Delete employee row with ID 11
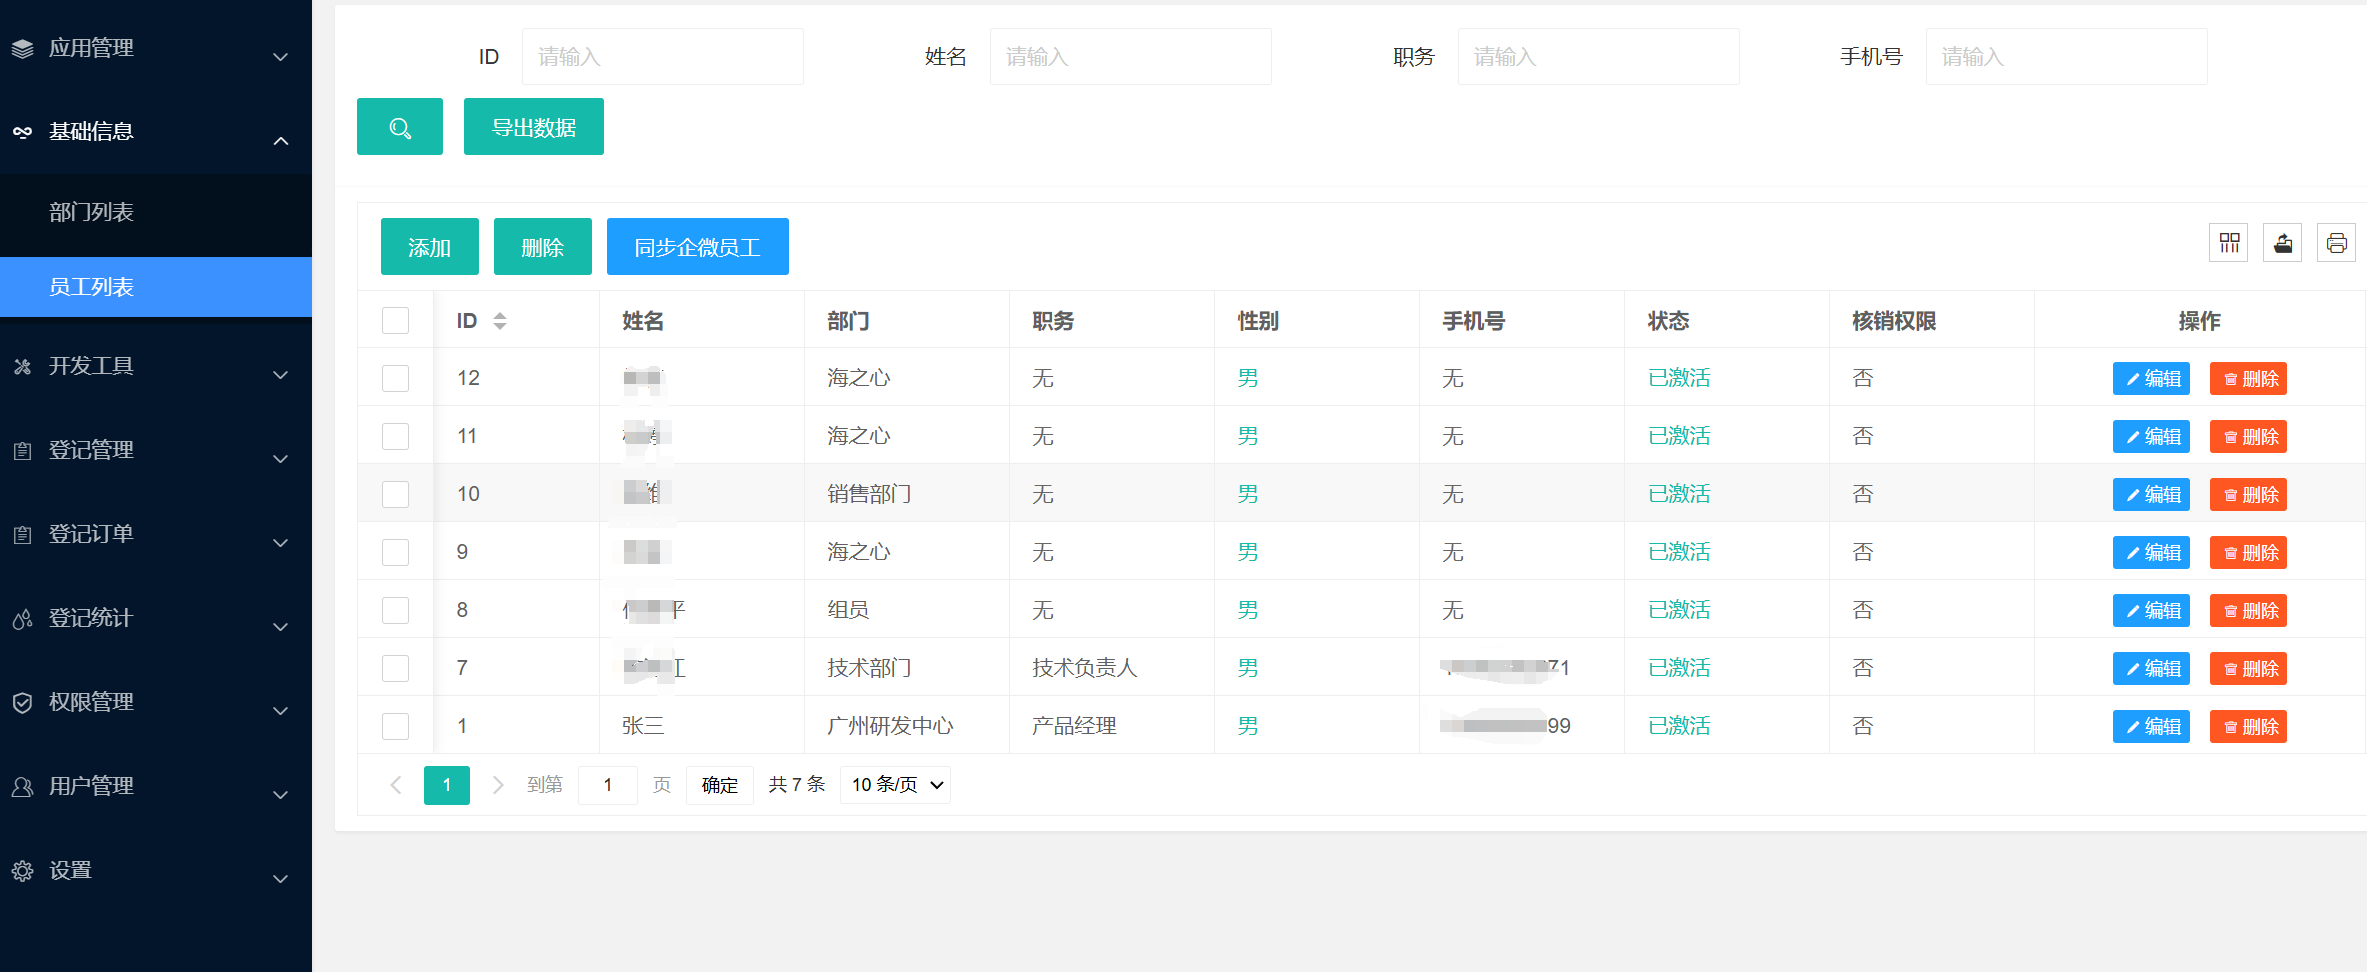Image resolution: width=2367 pixels, height=972 pixels. (x=2248, y=437)
